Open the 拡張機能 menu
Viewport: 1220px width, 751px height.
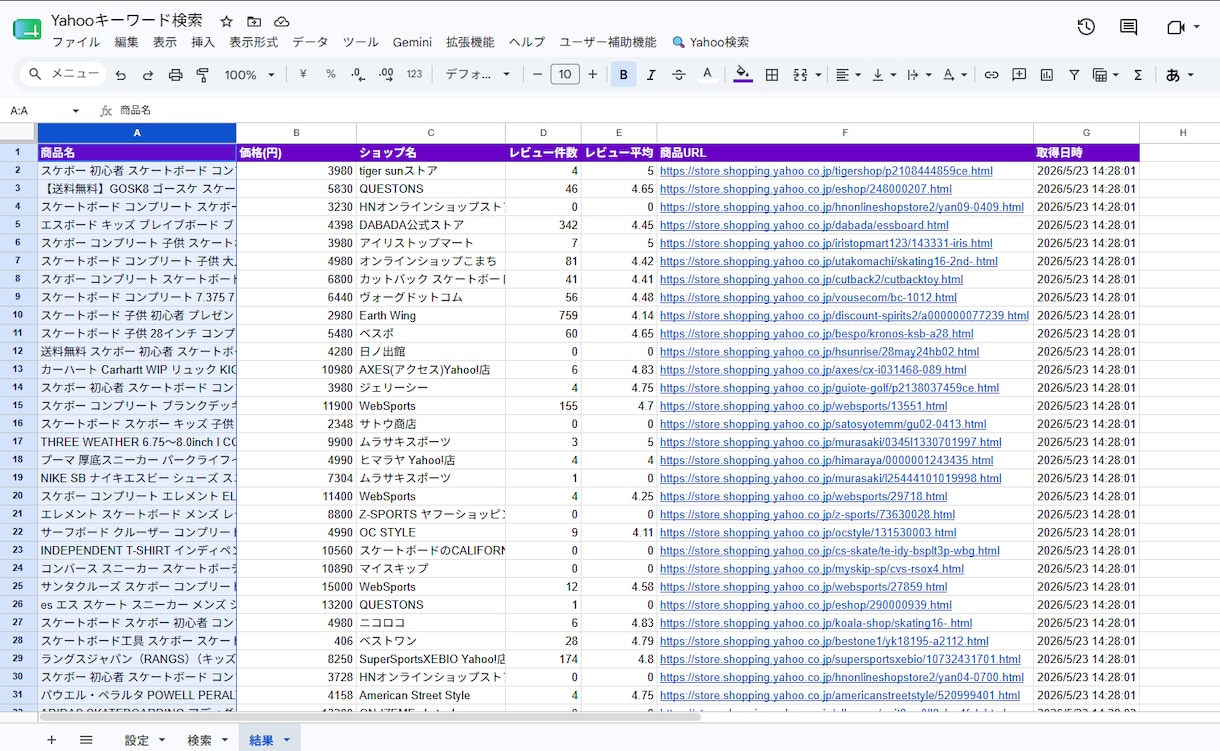pyautogui.click(x=470, y=42)
